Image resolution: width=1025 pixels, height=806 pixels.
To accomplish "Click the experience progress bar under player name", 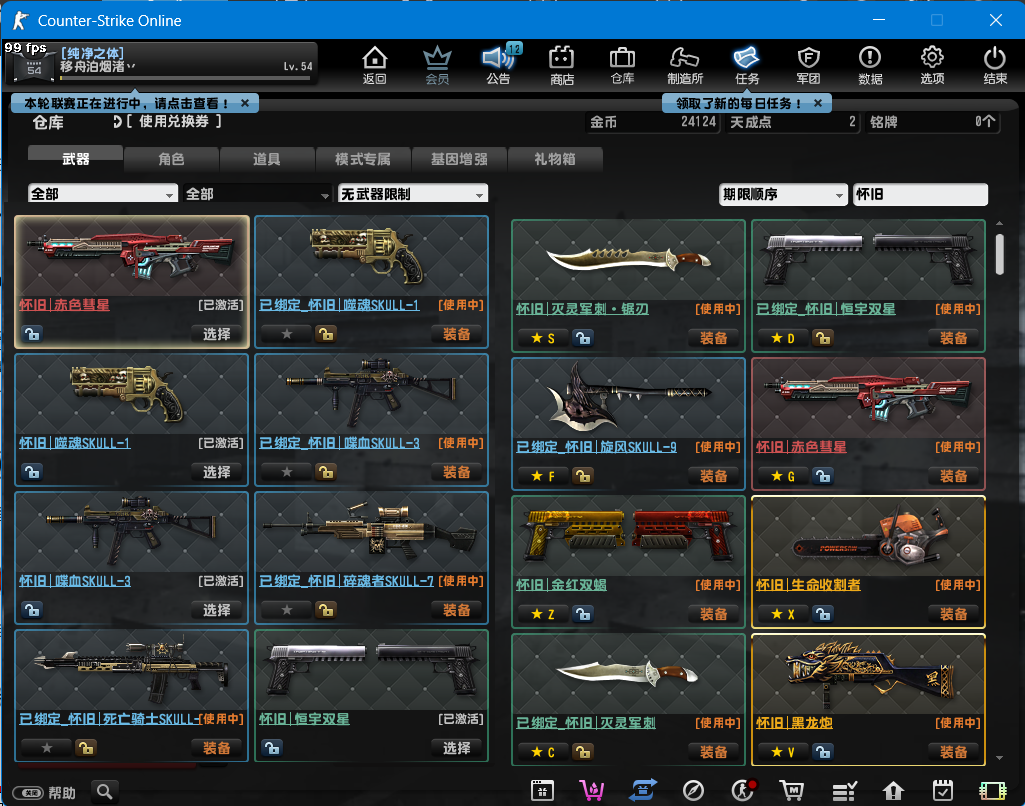I will pyautogui.click(x=185, y=78).
